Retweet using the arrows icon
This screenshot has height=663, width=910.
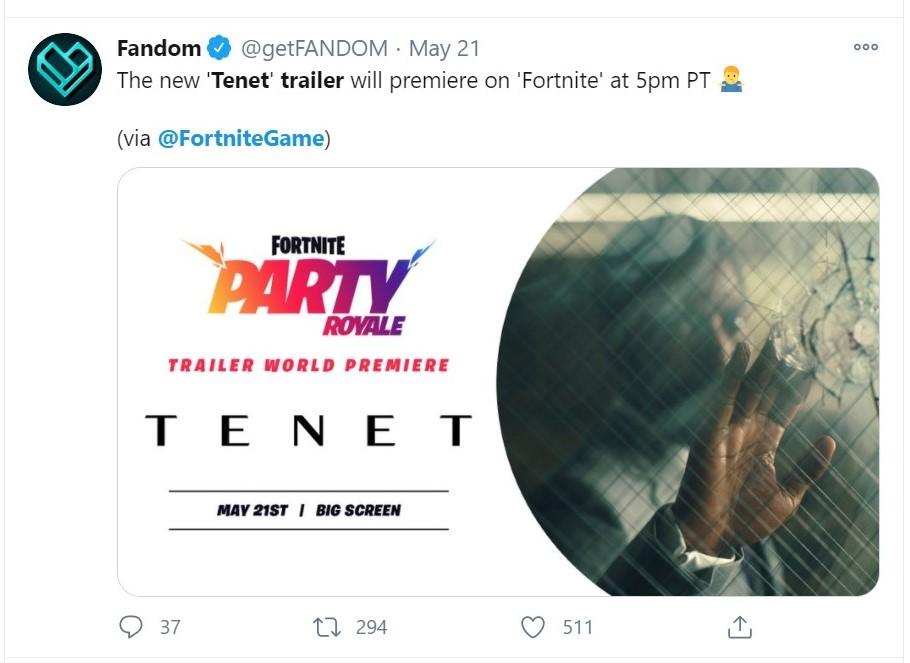[x=326, y=627]
